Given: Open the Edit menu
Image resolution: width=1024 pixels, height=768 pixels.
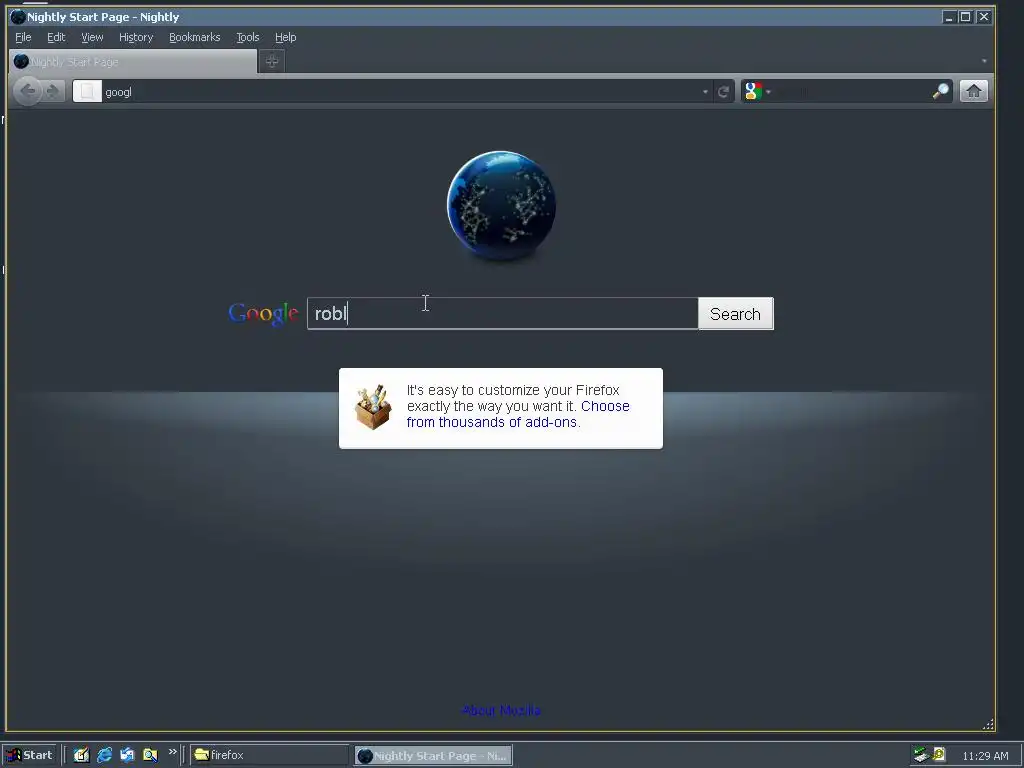Looking at the screenshot, I should [x=56, y=37].
